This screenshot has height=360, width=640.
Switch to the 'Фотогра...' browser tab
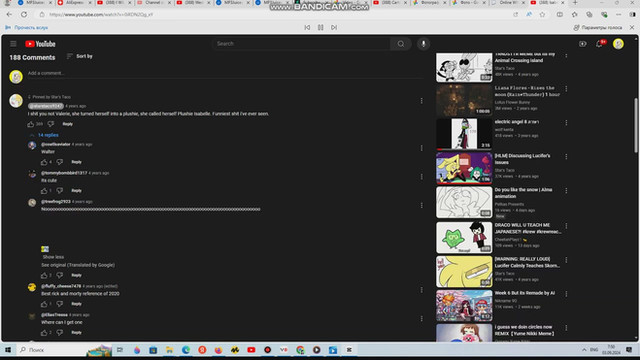[429, 3]
